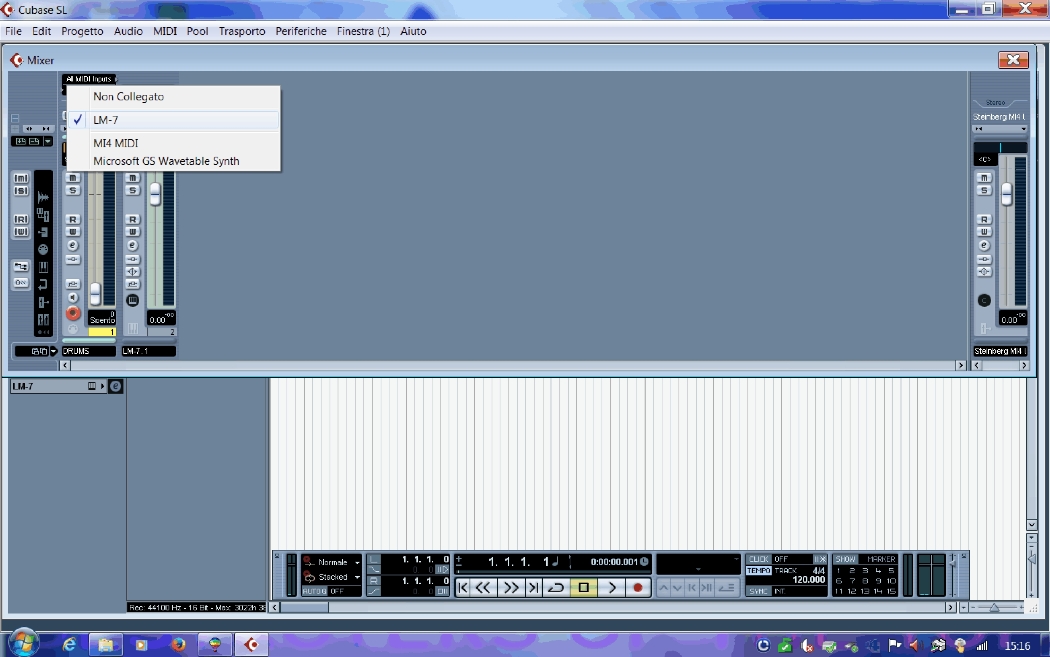Rewind using the transport panel
1050x657 pixels.
(x=483, y=587)
